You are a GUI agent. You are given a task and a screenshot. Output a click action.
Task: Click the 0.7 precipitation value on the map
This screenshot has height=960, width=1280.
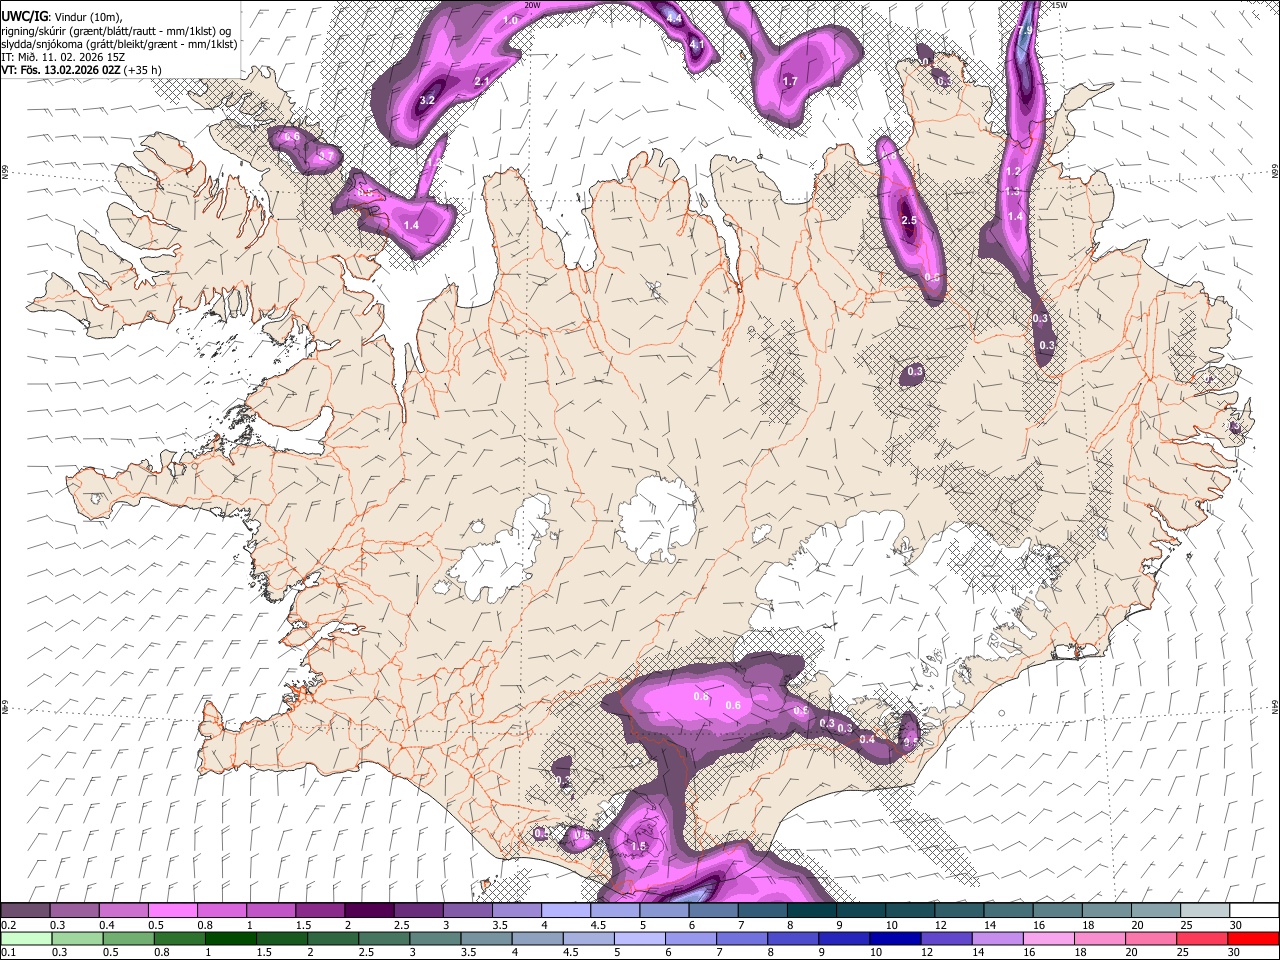(x=325, y=156)
